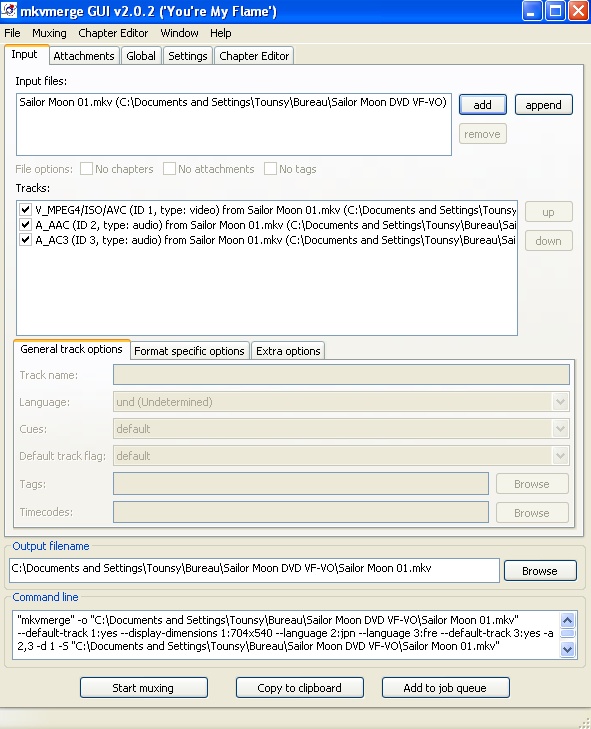This screenshot has width=591, height=729.
Task: Uncheck the A_AC3 audio track checkbox
Action: pyautogui.click(x=26, y=240)
